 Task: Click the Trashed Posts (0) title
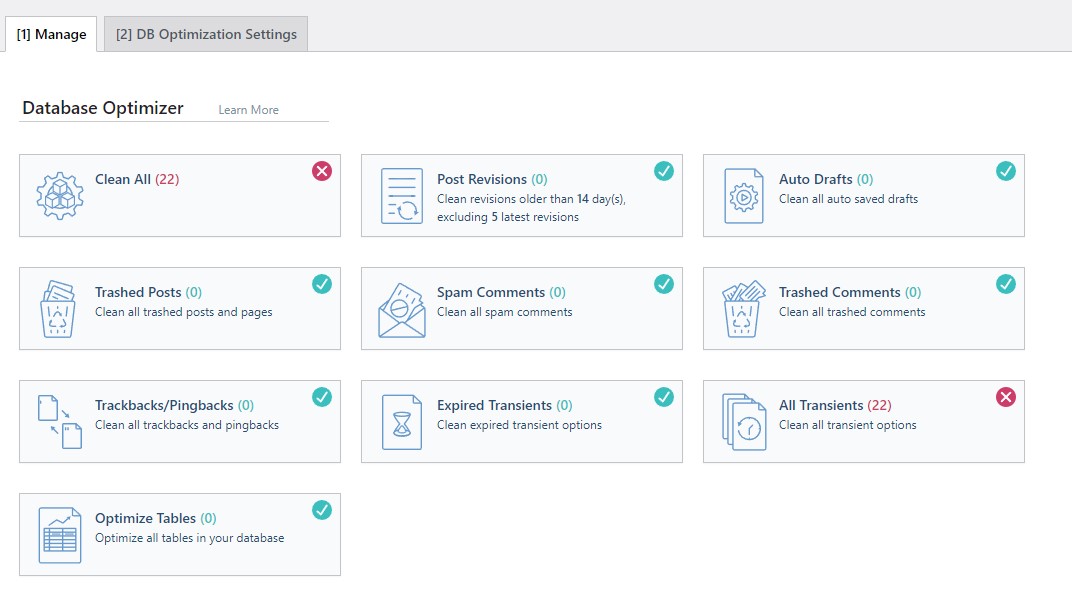click(148, 293)
